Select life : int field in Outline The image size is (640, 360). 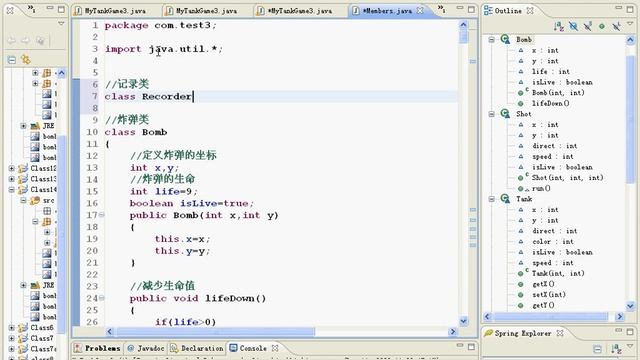click(551, 71)
